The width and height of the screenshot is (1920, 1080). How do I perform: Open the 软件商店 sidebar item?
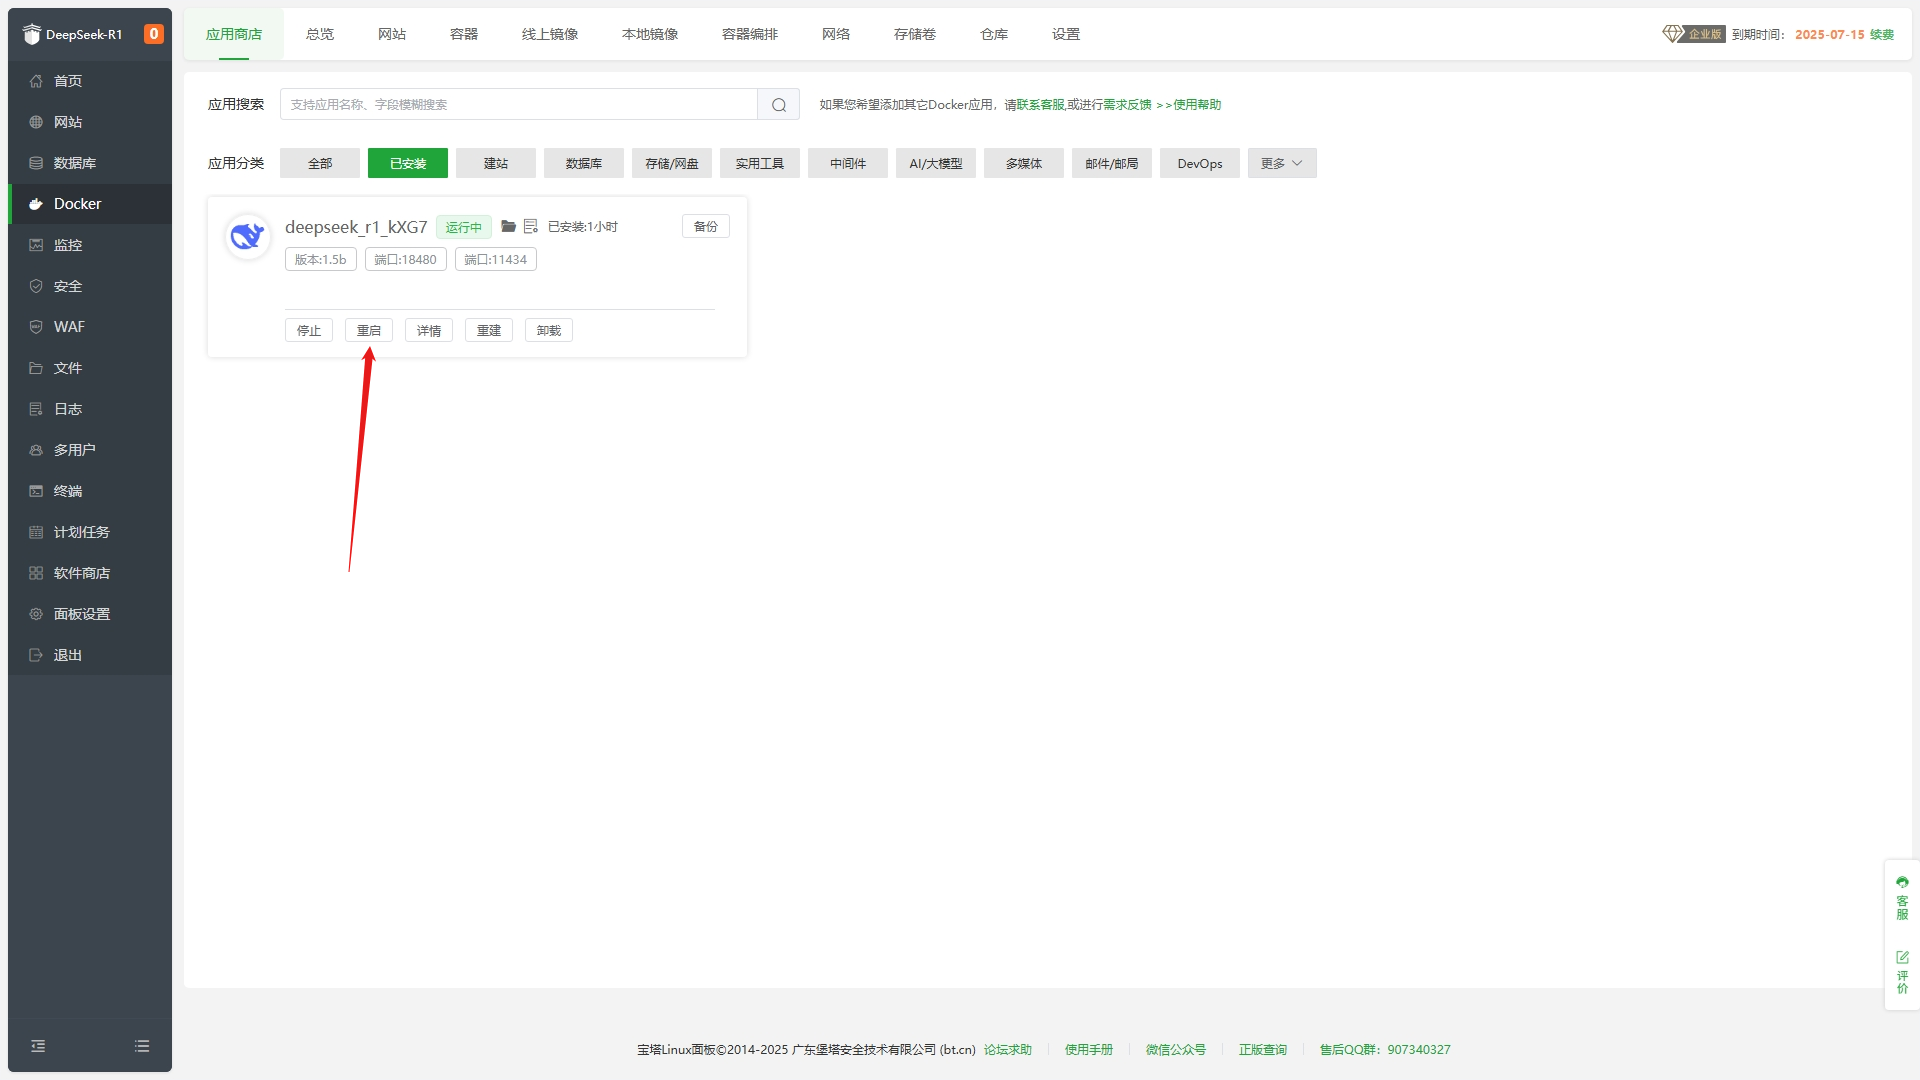point(90,573)
